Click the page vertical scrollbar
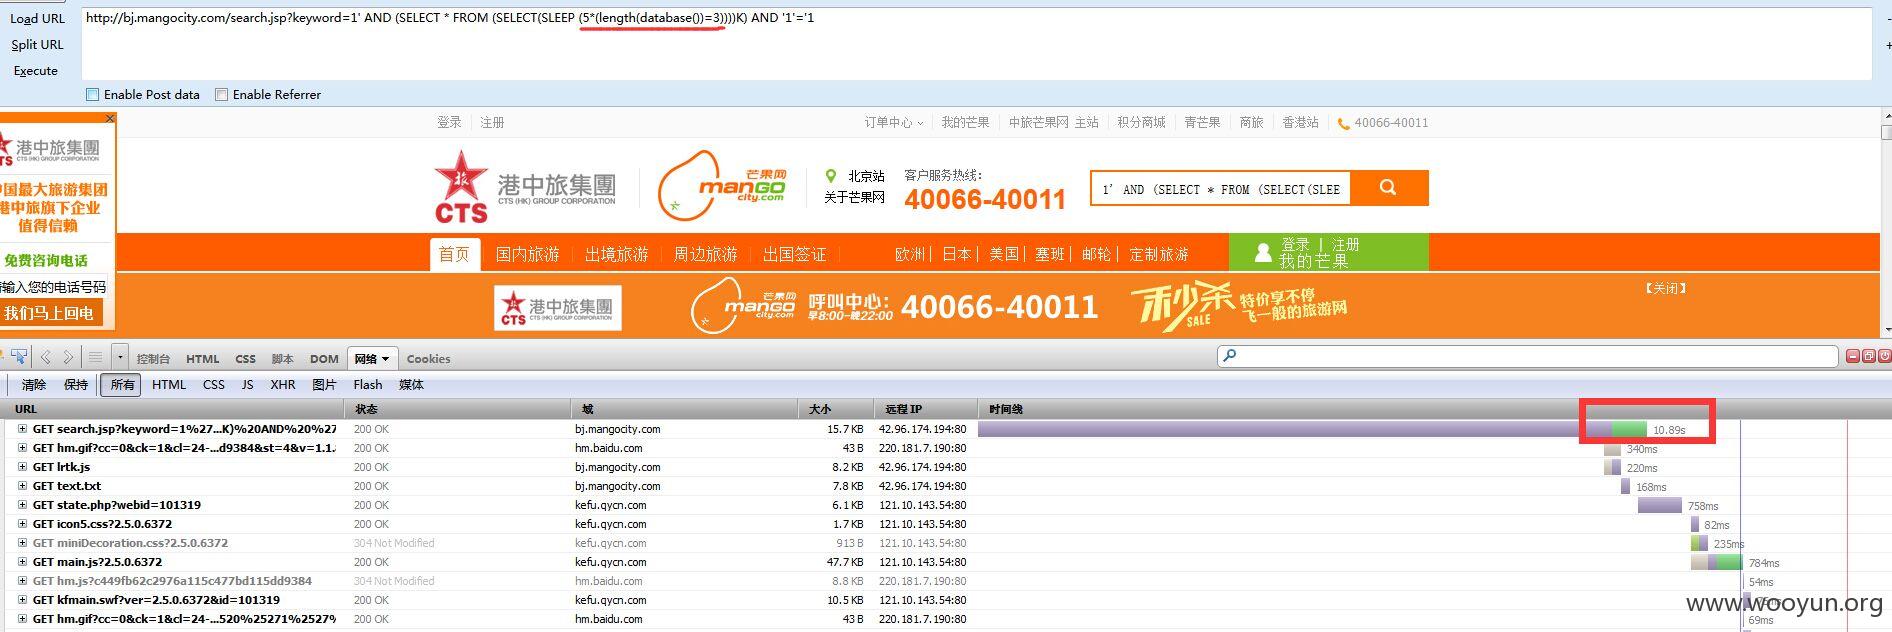 coord(1886,225)
